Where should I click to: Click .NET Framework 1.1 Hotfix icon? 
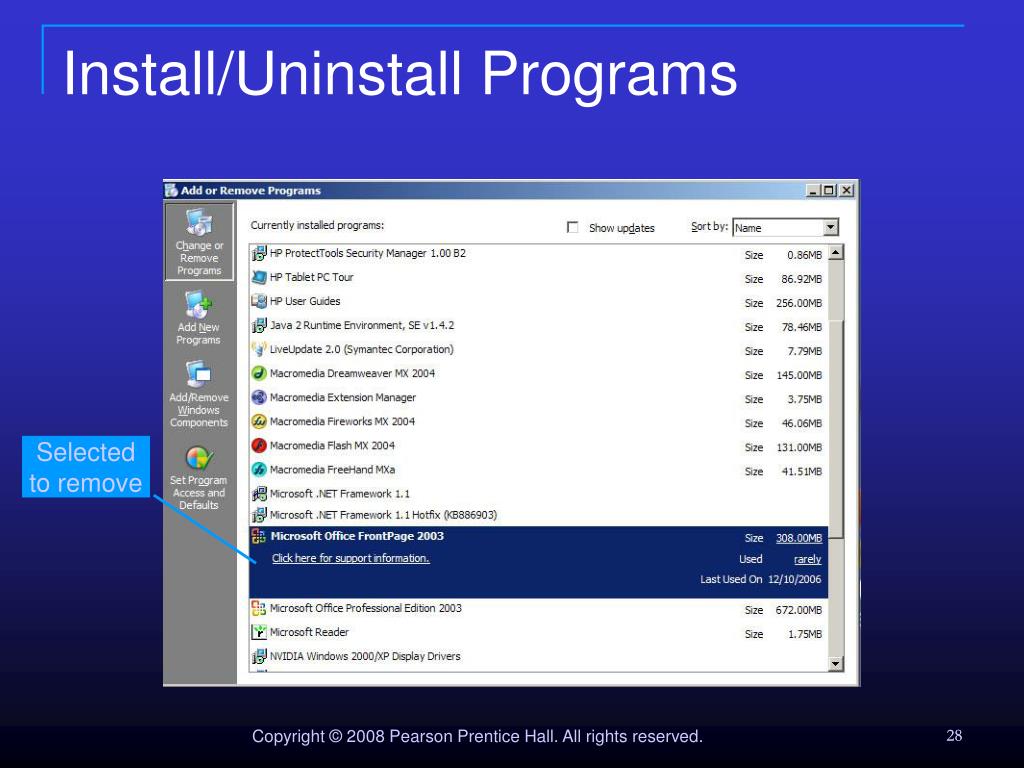tap(259, 515)
